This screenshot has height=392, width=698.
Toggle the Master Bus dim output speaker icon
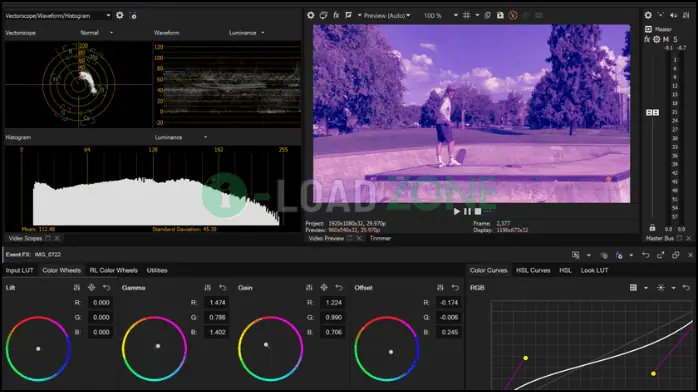(x=674, y=15)
